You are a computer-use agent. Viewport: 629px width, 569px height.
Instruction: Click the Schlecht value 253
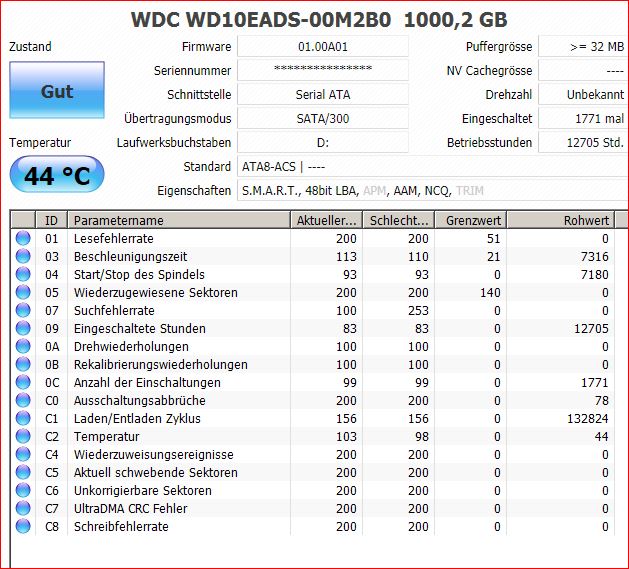point(418,311)
